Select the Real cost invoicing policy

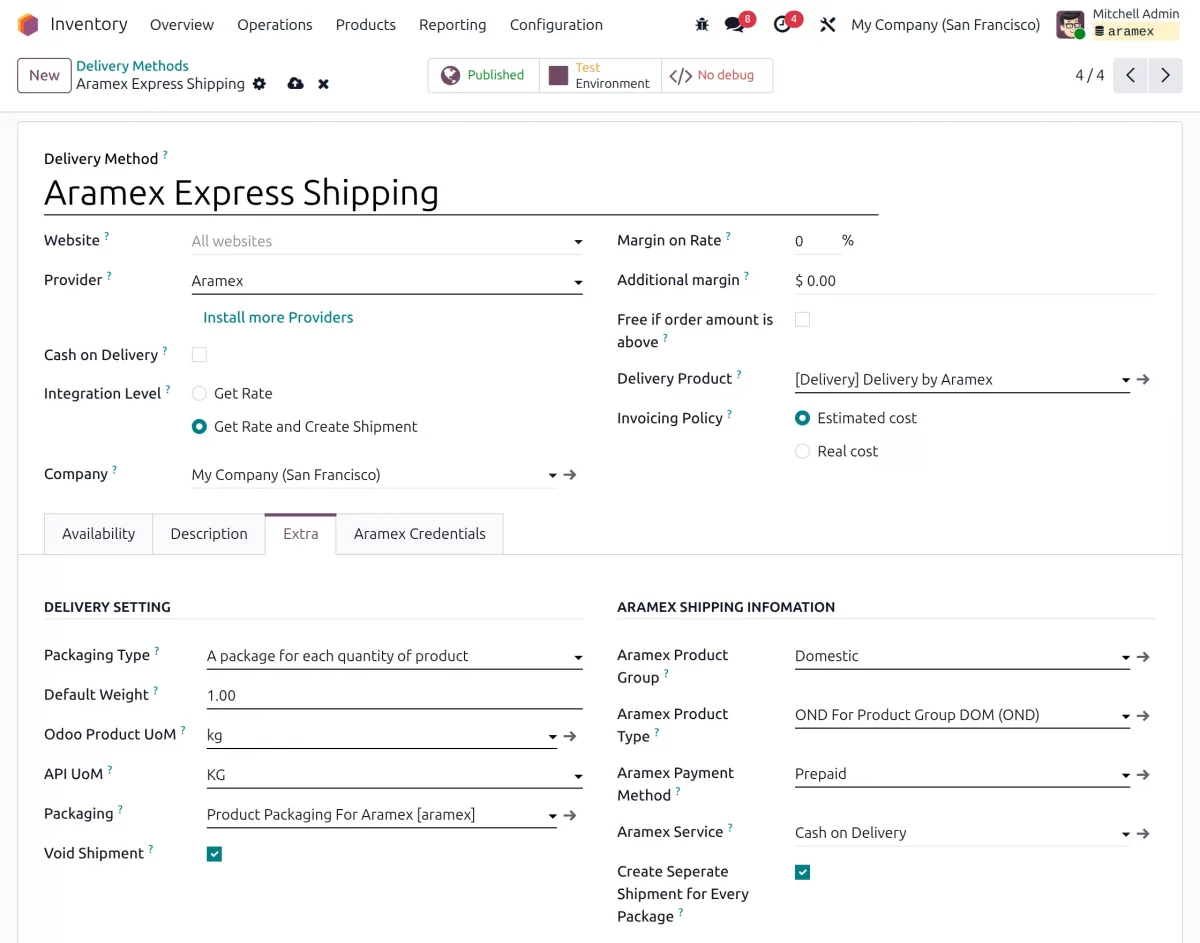point(802,451)
